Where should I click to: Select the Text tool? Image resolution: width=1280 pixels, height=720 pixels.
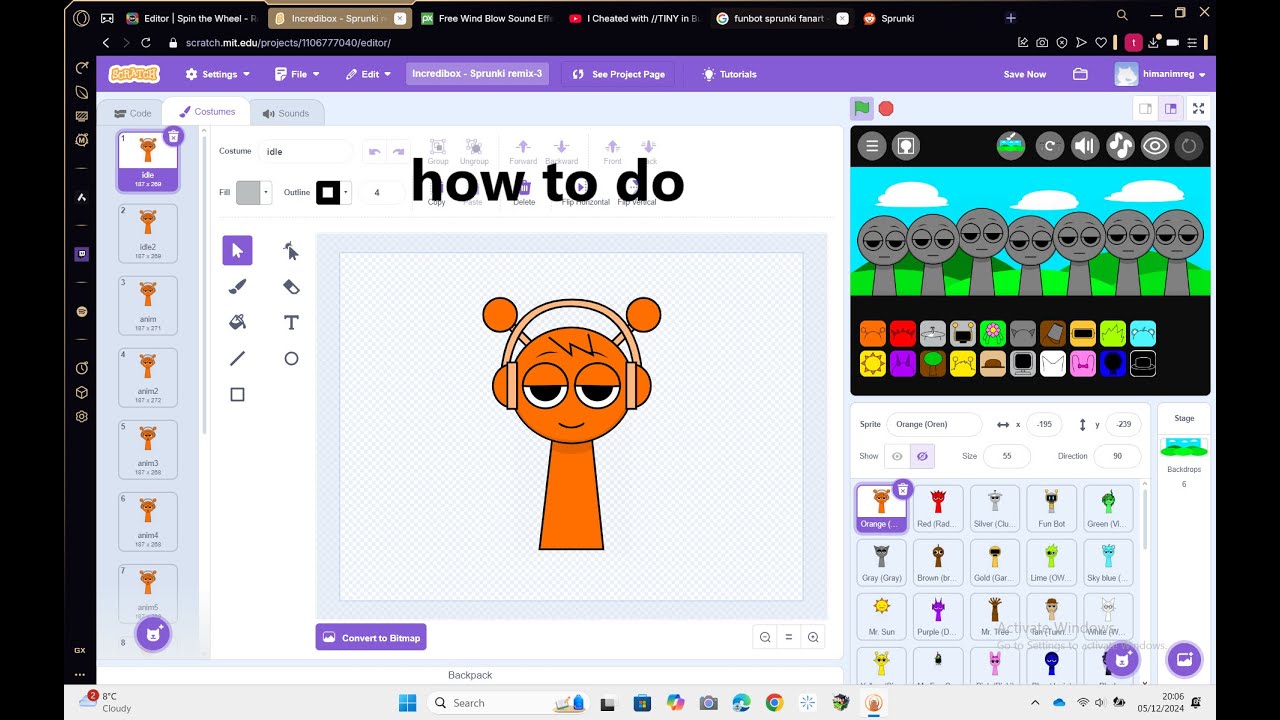[x=291, y=322]
